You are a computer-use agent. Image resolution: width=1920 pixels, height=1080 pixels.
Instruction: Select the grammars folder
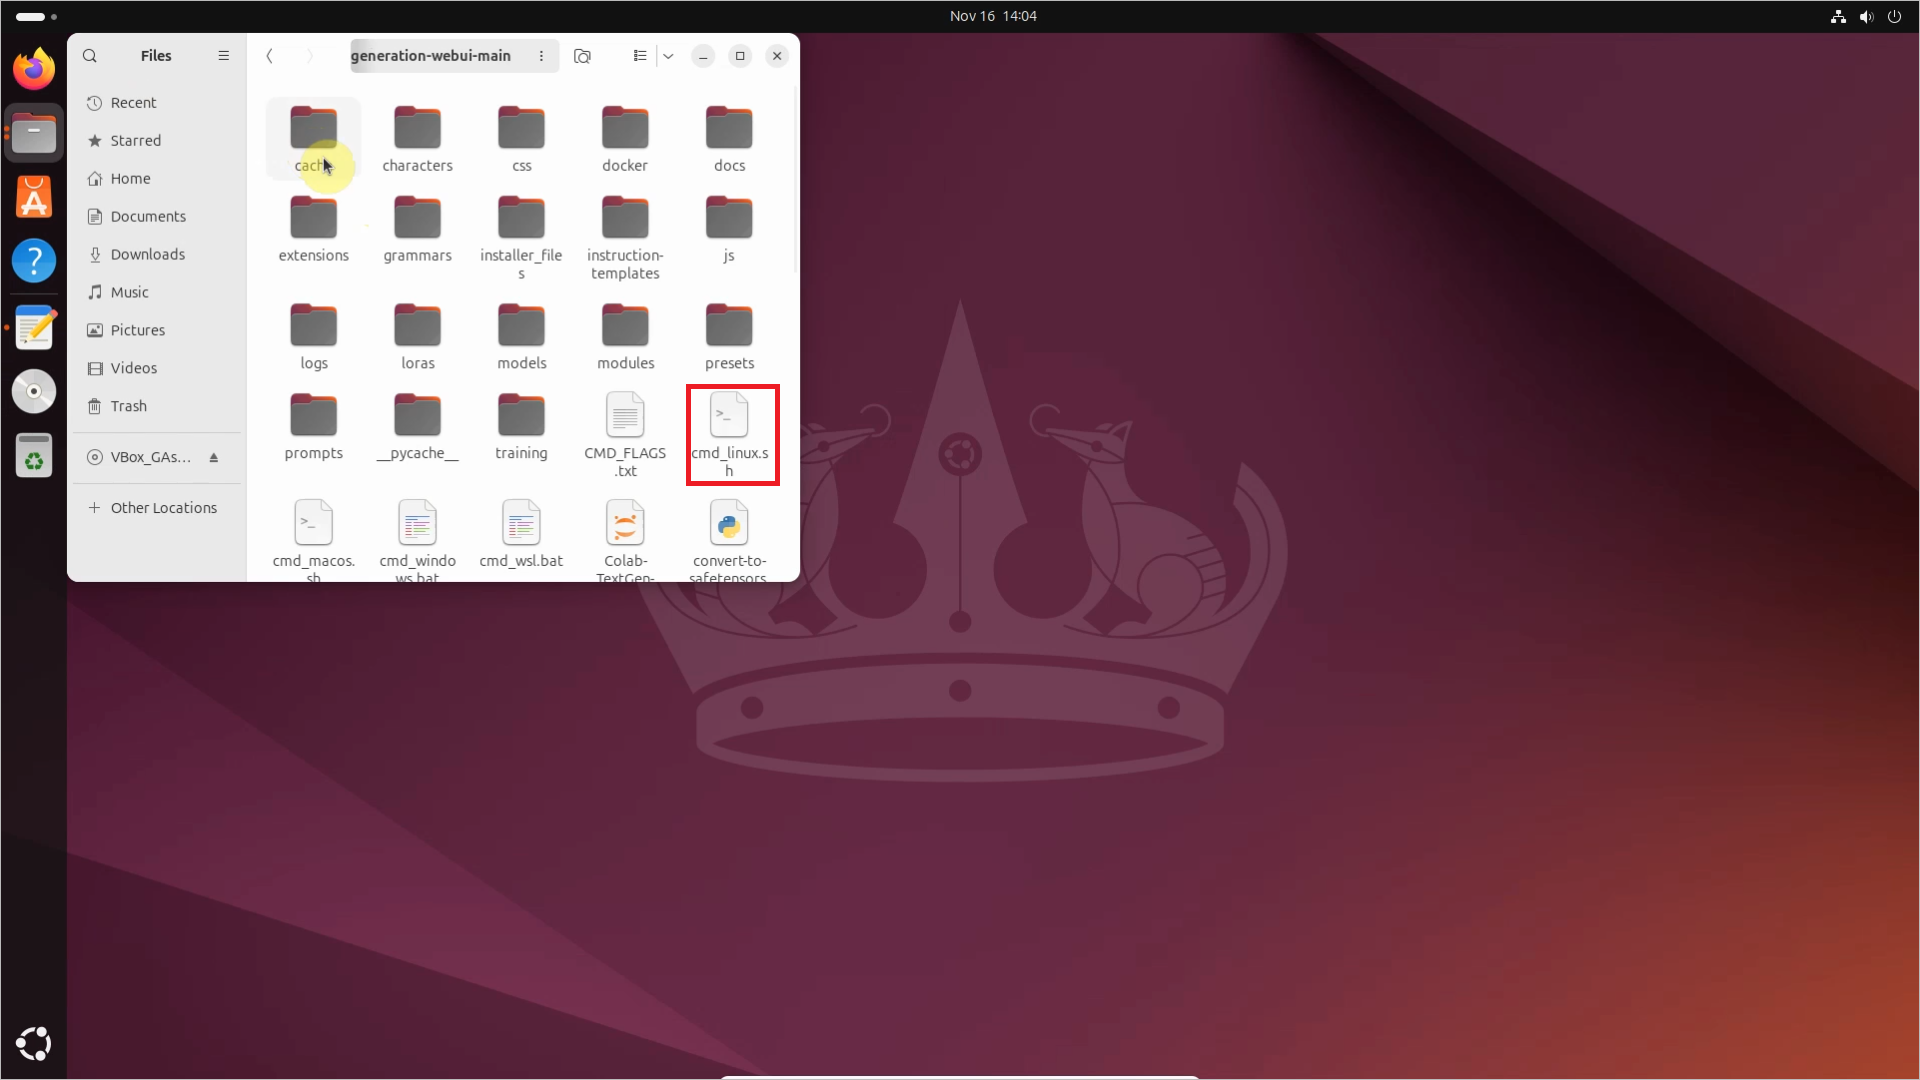(418, 229)
